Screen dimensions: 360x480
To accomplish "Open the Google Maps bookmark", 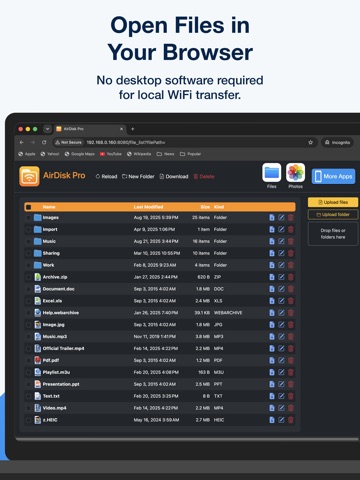I will click(x=80, y=154).
